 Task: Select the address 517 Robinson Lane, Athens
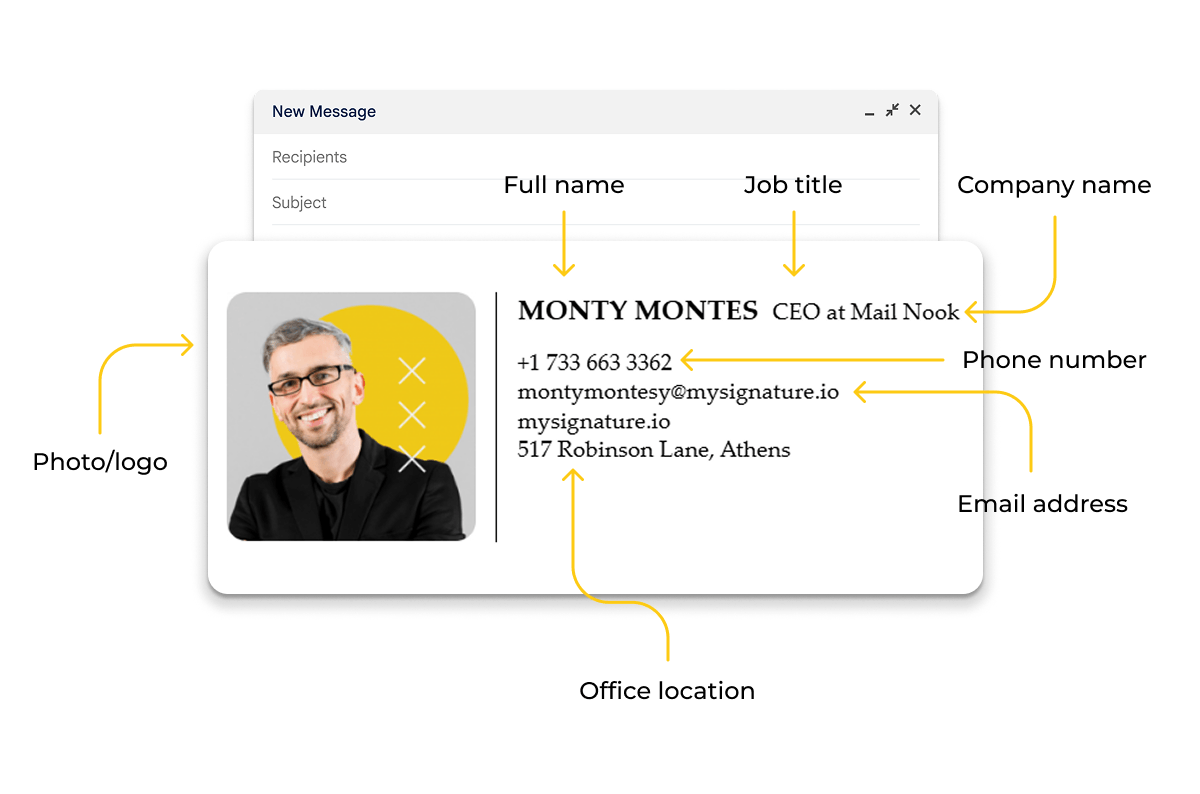tap(653, 450)
